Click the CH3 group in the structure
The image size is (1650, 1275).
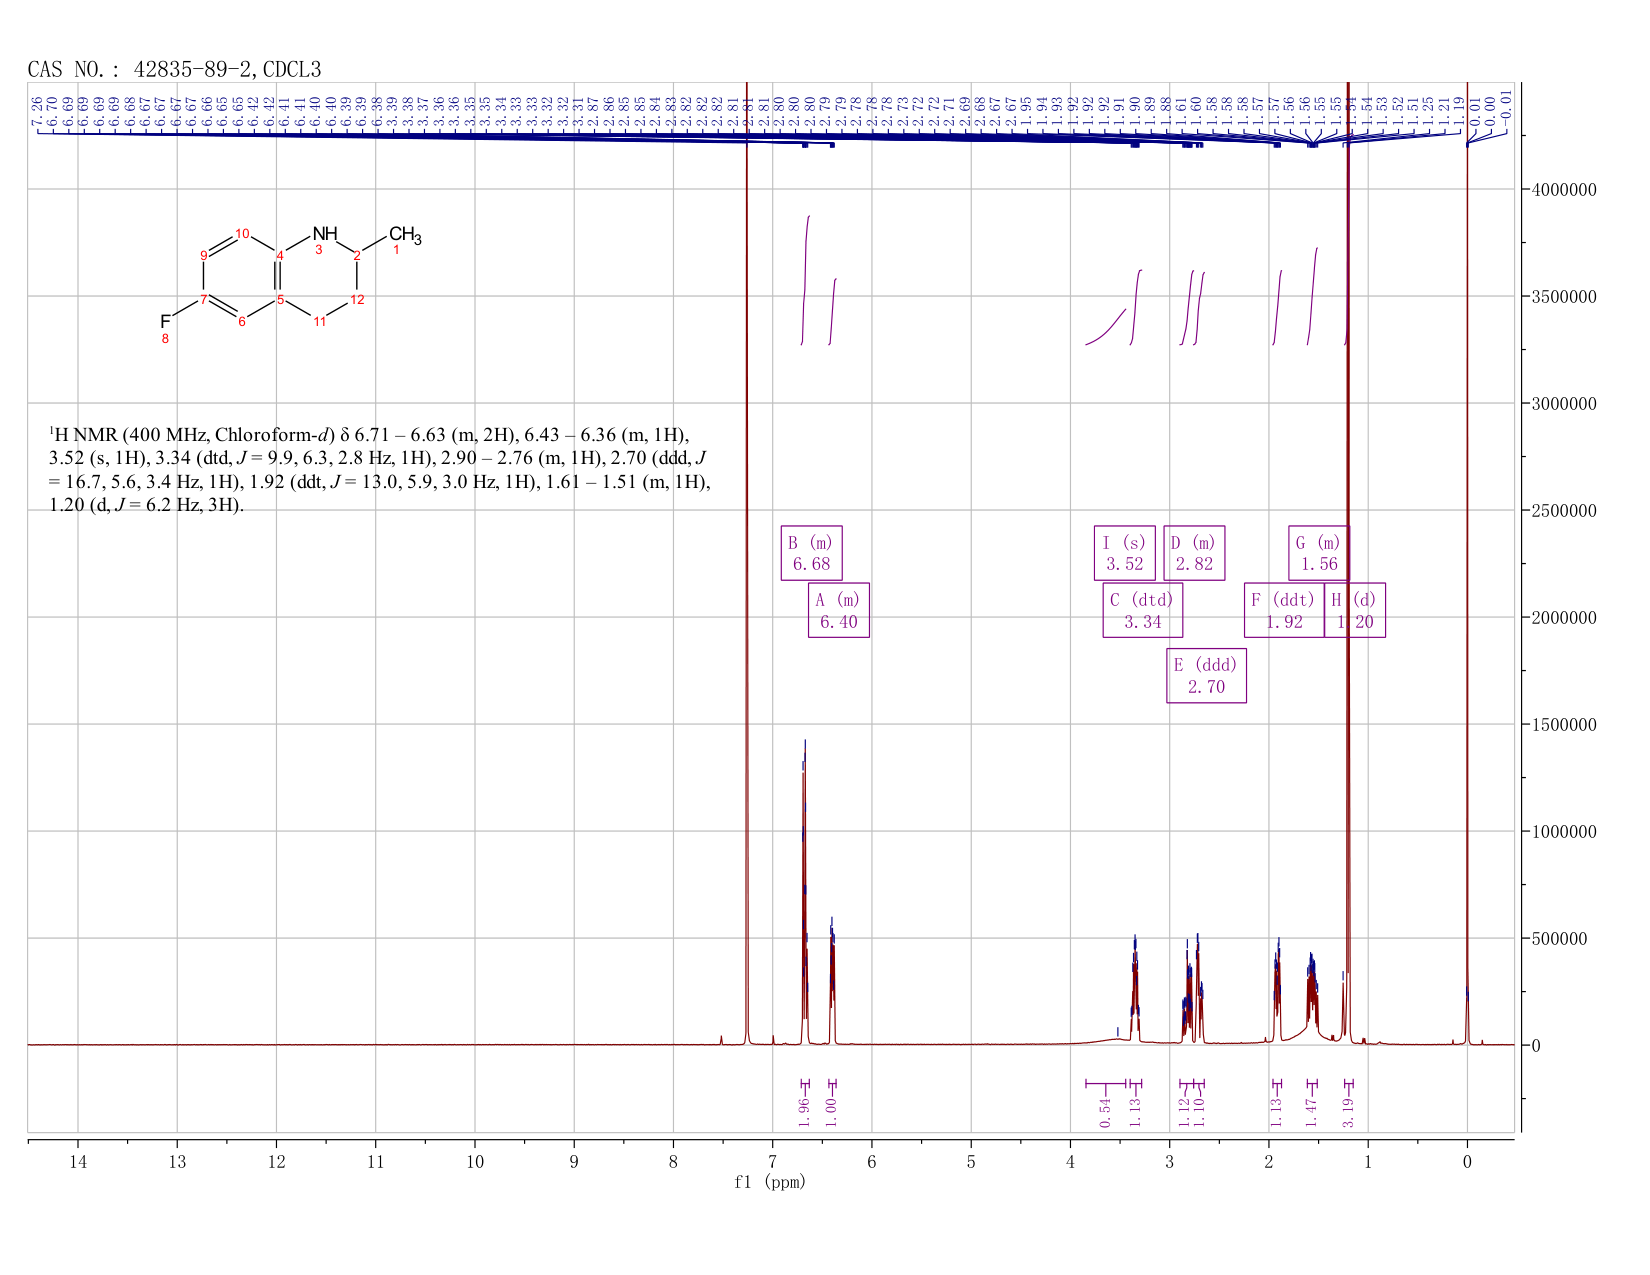tap(405, 236)
